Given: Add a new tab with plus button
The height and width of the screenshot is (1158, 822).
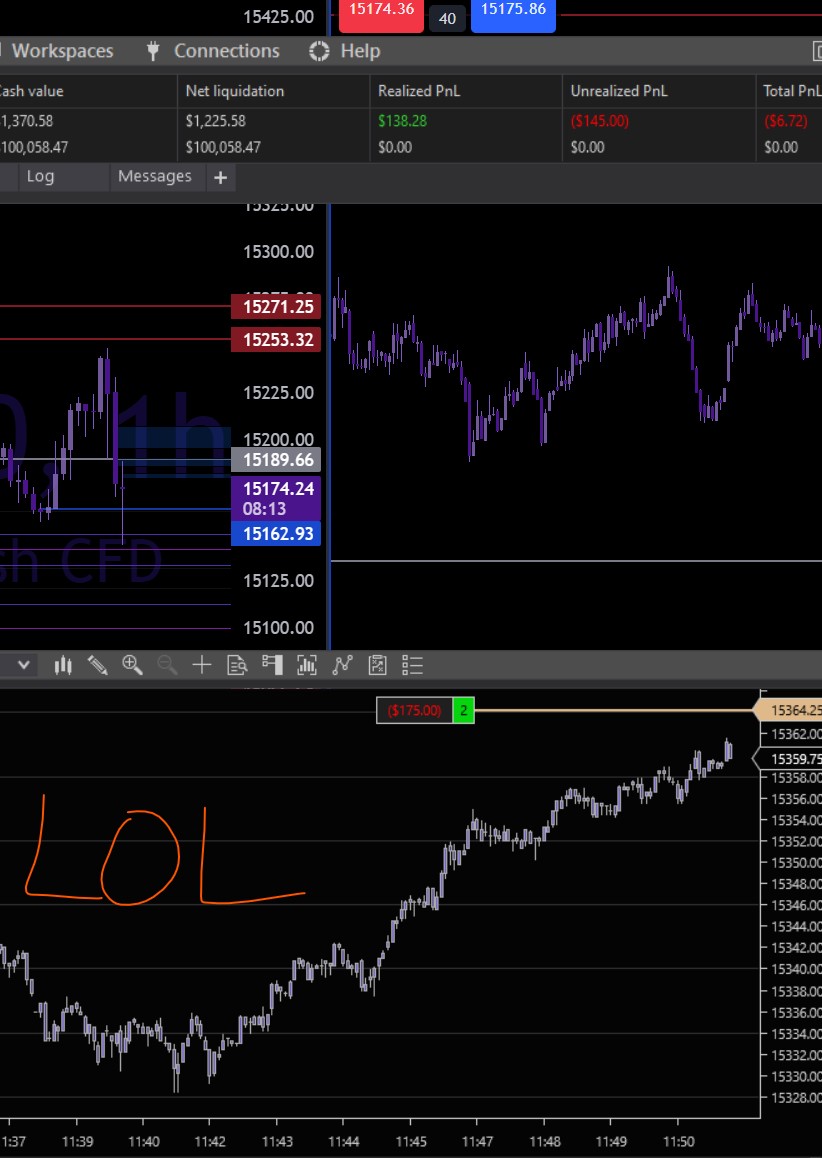Looking at the screenshot, I should point(220,177).
